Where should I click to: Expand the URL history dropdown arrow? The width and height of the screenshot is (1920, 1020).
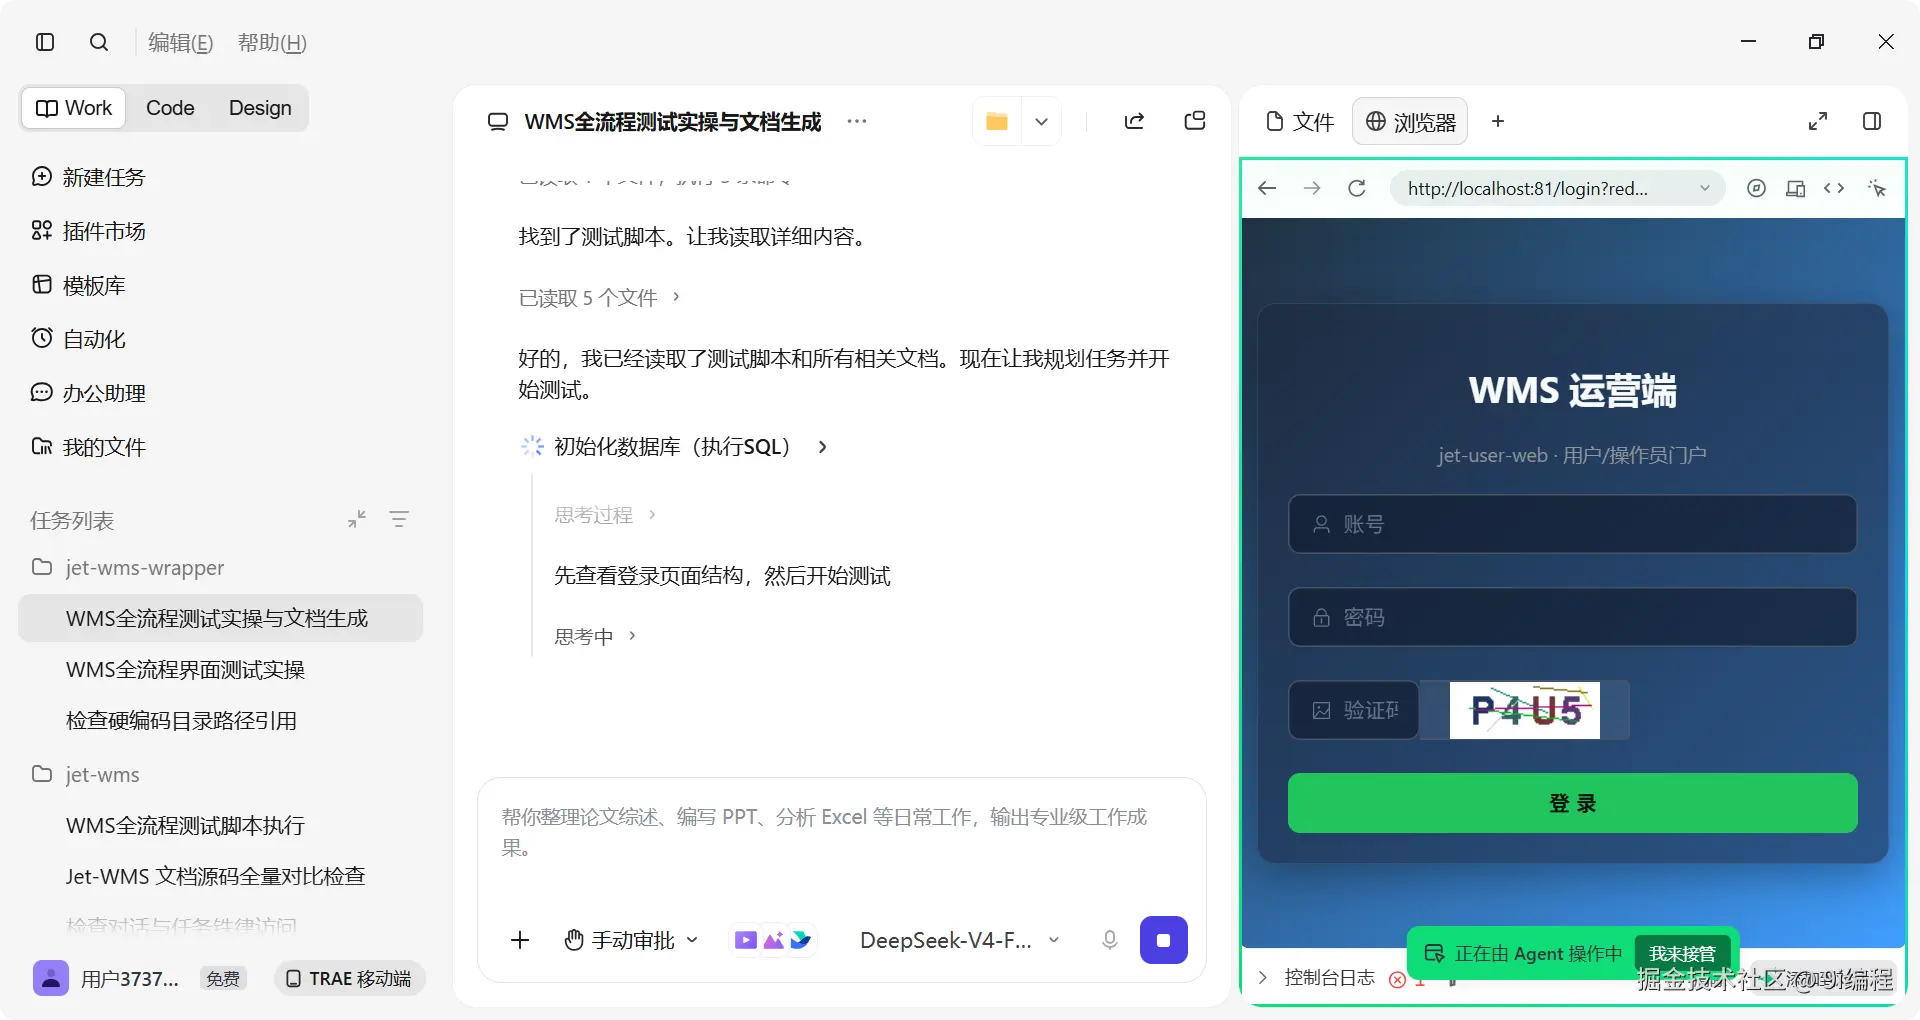[1705, 188]
